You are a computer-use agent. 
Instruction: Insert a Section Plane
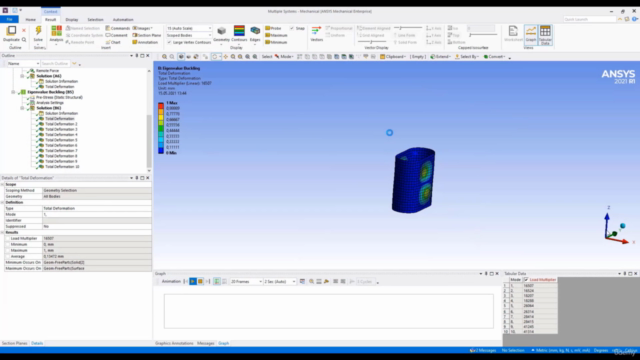tap(147, 36)
